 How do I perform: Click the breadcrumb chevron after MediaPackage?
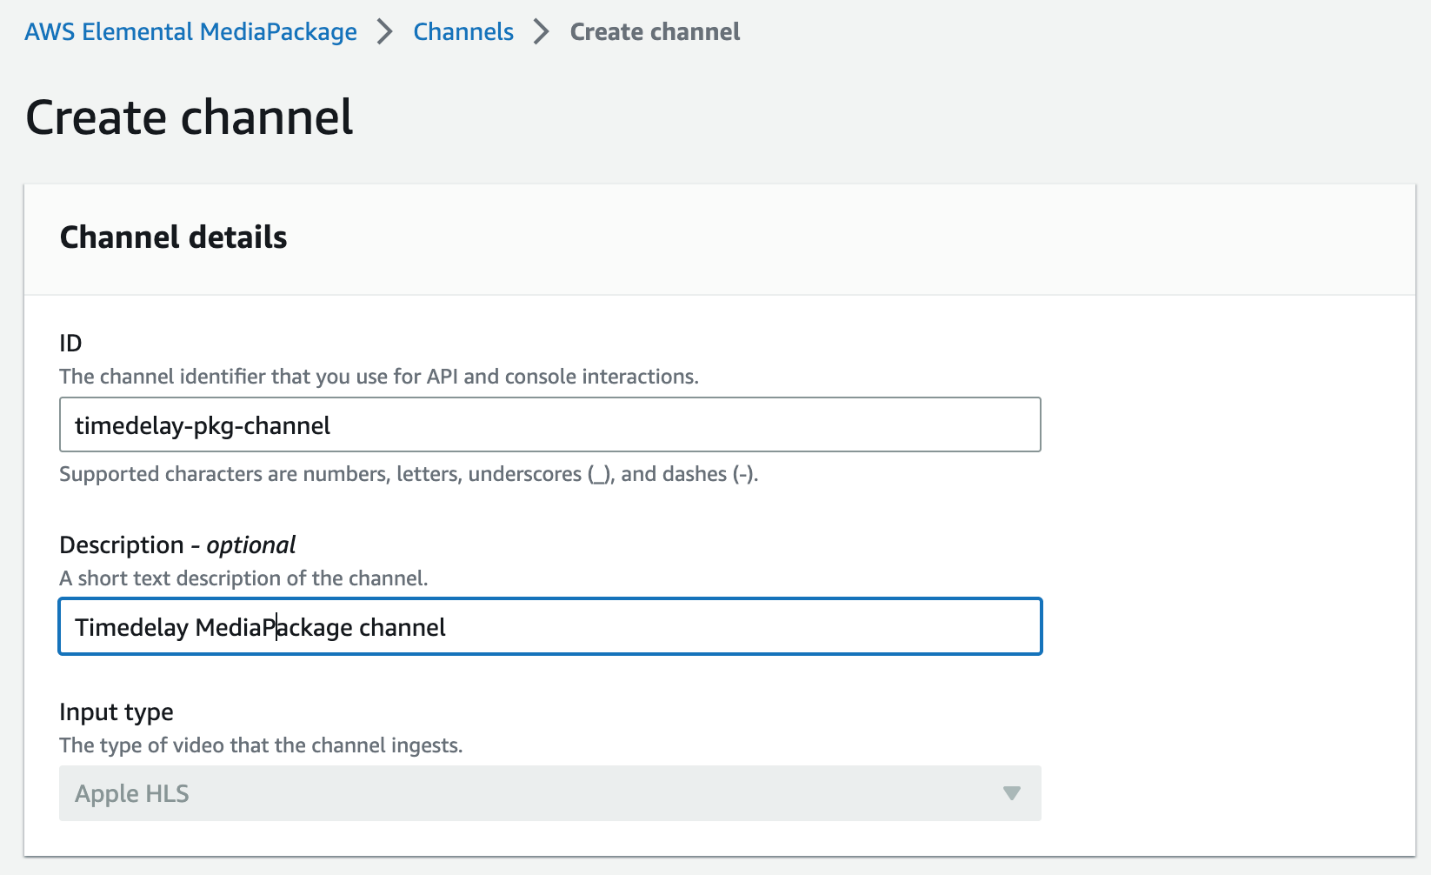point(384,31)
